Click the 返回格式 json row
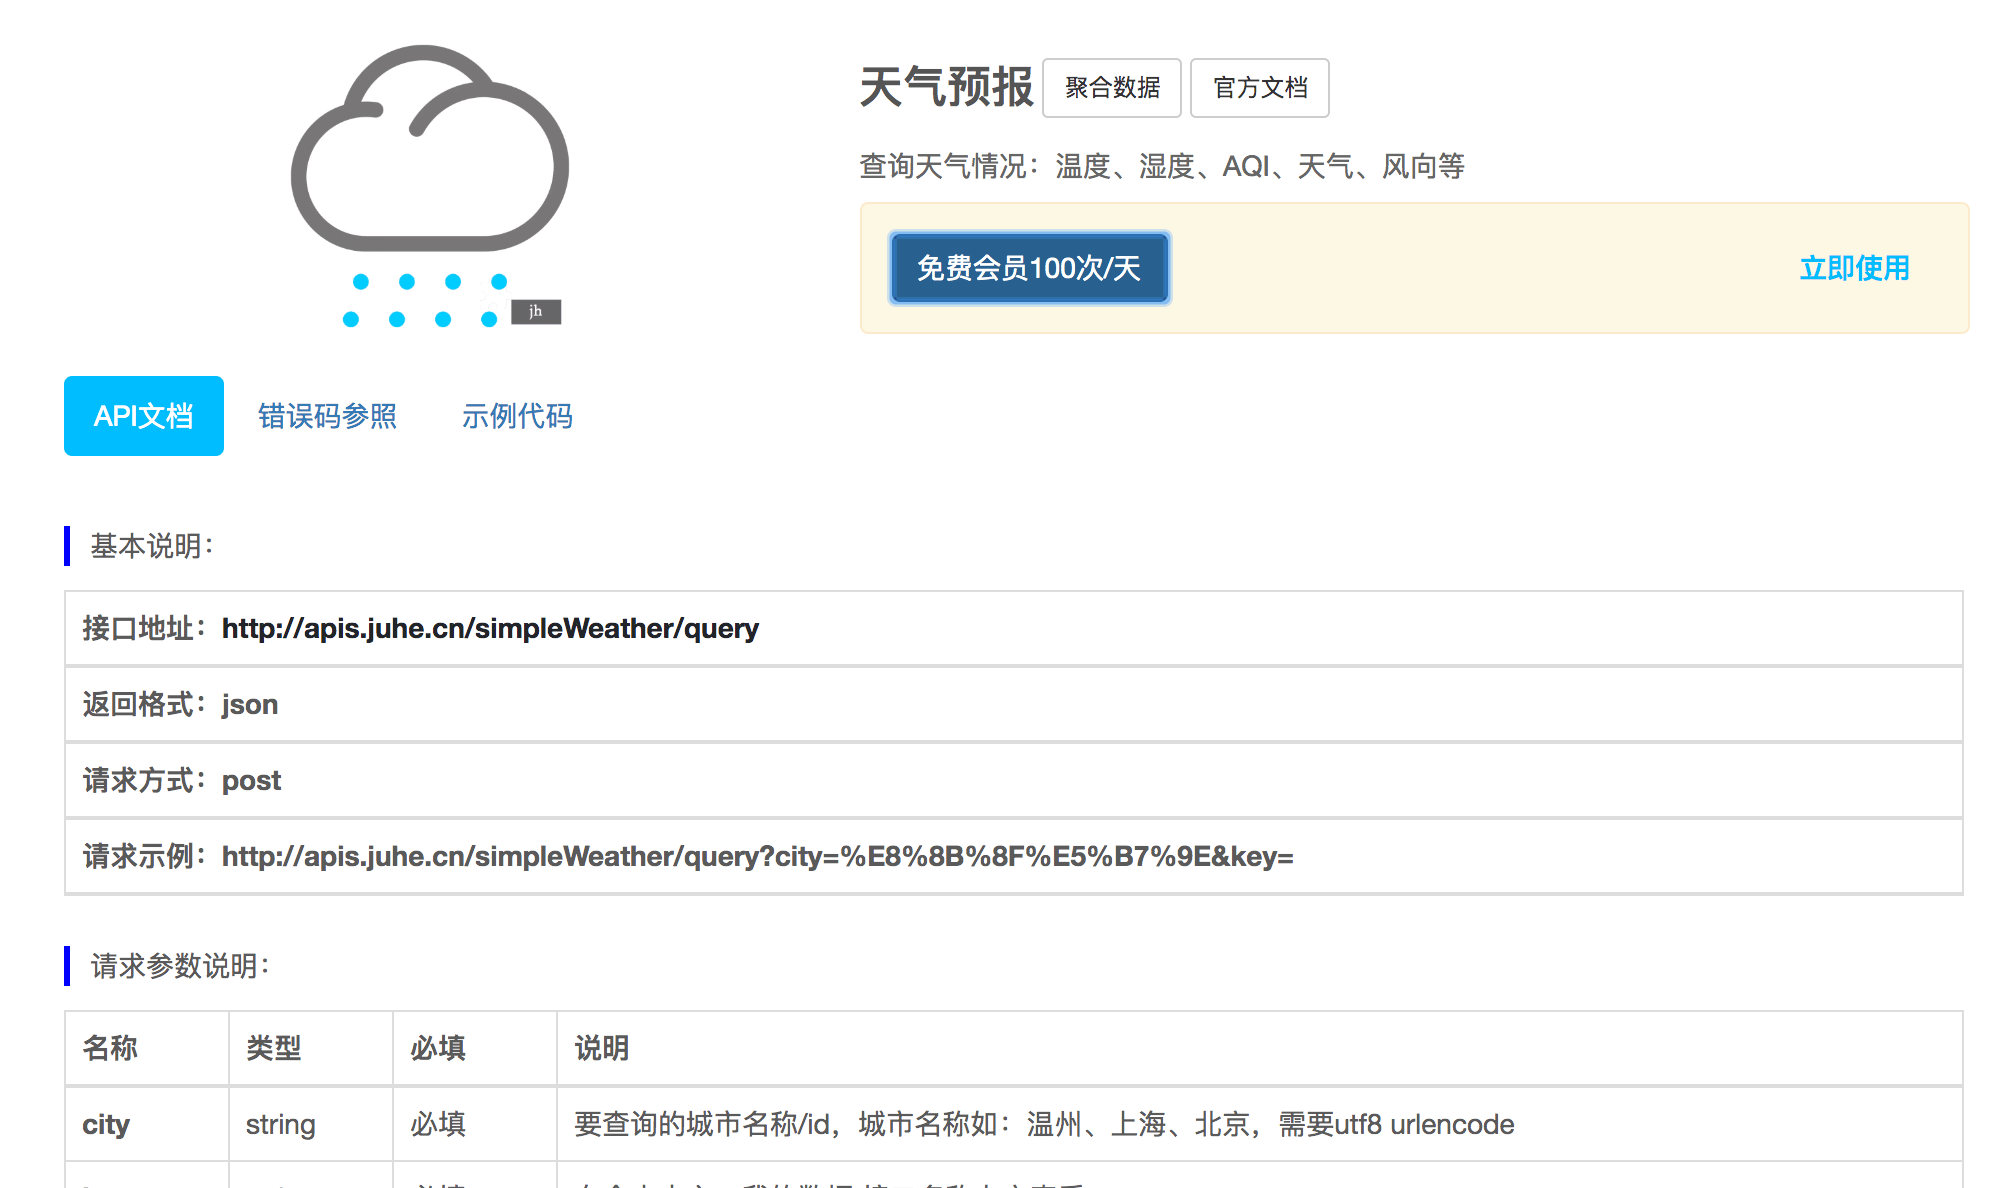This screenshot has height=1188, width=2000. point(1014,704)
